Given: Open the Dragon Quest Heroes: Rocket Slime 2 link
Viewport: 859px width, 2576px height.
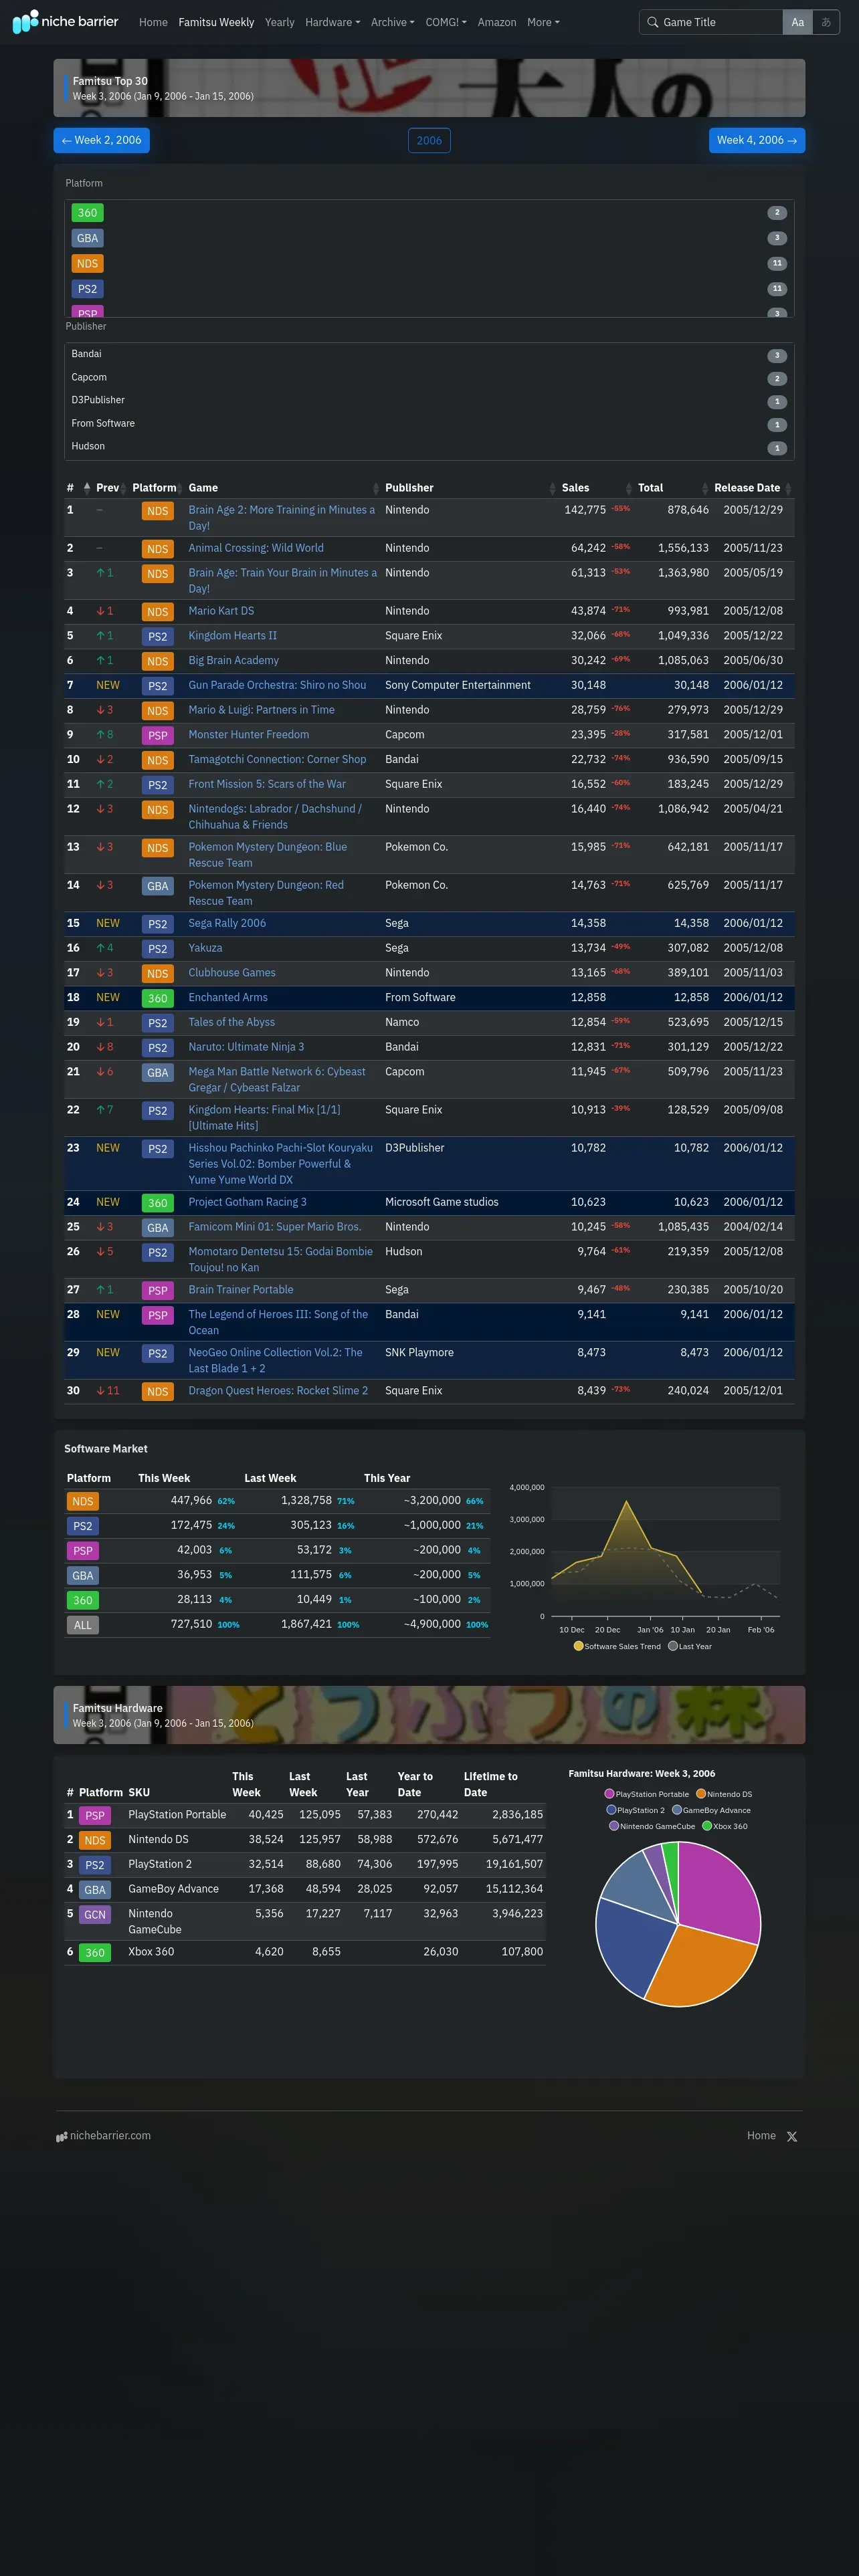Looking at the screenshot, I should tap(278, 1391).
